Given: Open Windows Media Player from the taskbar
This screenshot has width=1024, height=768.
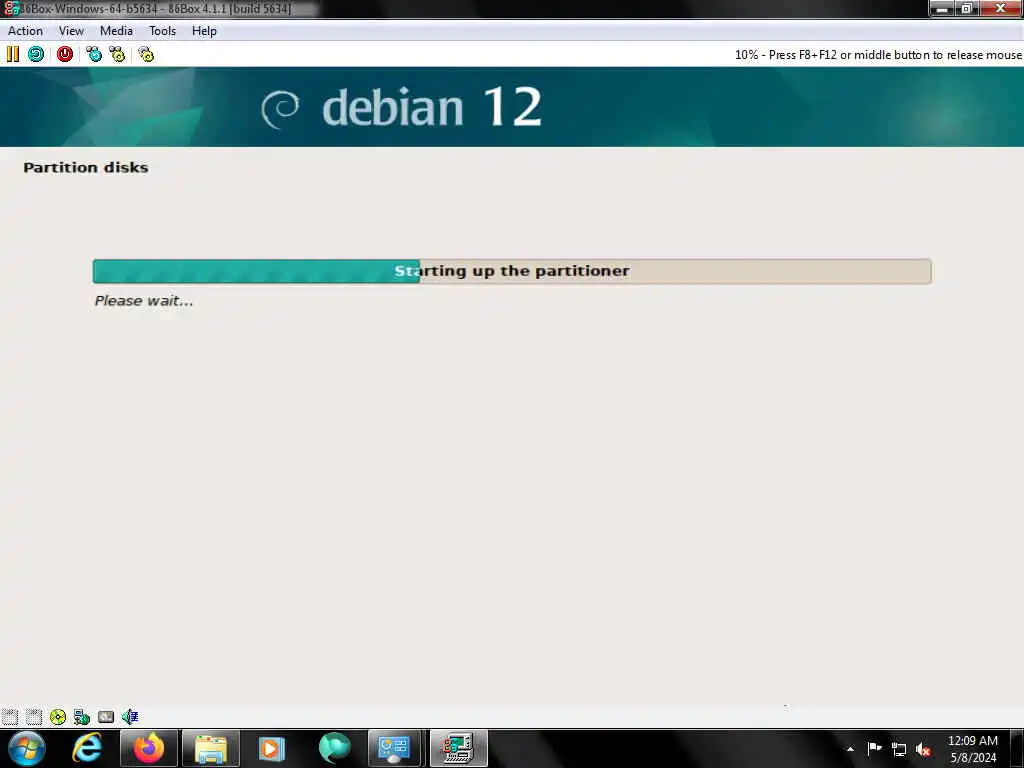Looking at the screenshot, I should coord(272,748).
